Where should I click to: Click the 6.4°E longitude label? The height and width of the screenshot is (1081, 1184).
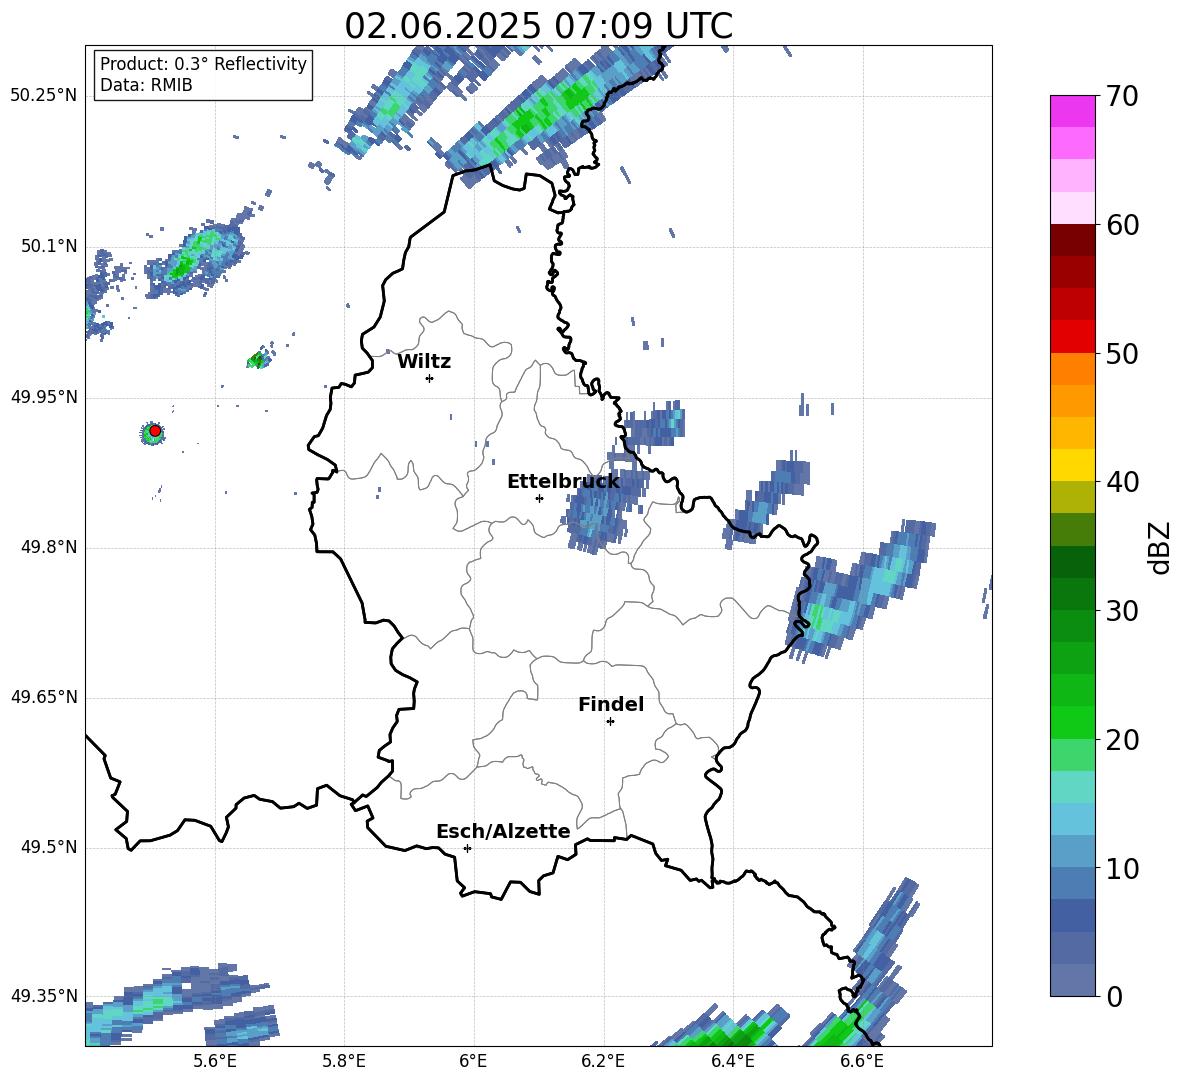tap(733, 1061)
